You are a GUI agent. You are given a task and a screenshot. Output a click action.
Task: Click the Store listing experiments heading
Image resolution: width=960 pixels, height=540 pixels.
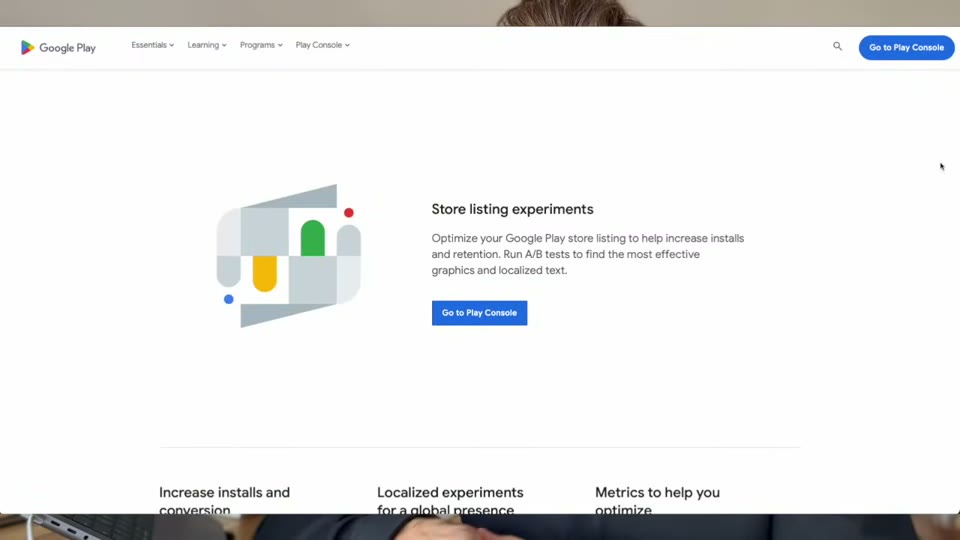click(512, 209)
